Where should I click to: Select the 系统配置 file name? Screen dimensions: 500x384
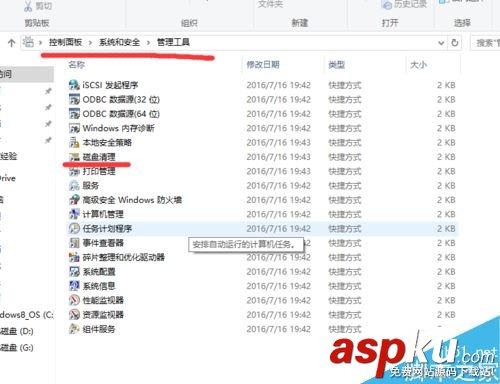(99, 271)
